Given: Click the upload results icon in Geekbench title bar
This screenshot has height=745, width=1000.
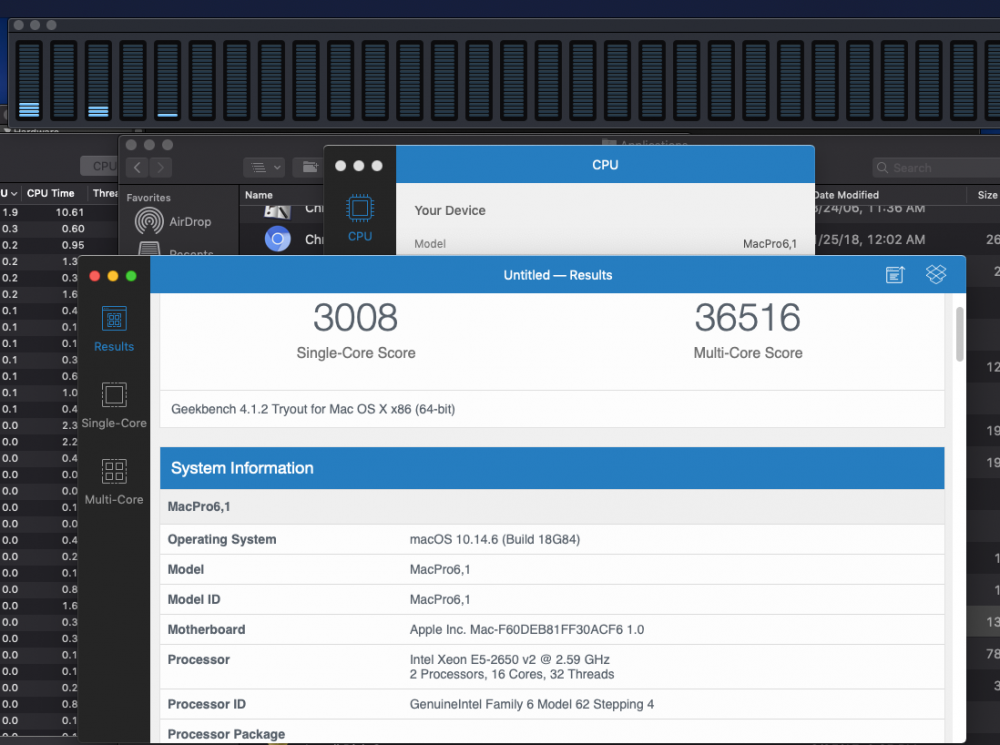Looking at the screenshot, I should click(x=895, y=275).
